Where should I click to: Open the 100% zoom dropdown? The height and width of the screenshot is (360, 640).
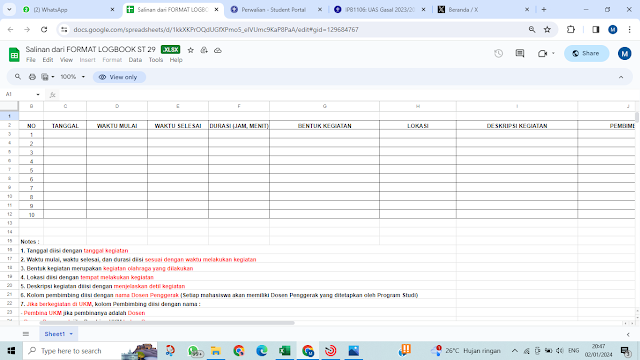pos(73,77)
